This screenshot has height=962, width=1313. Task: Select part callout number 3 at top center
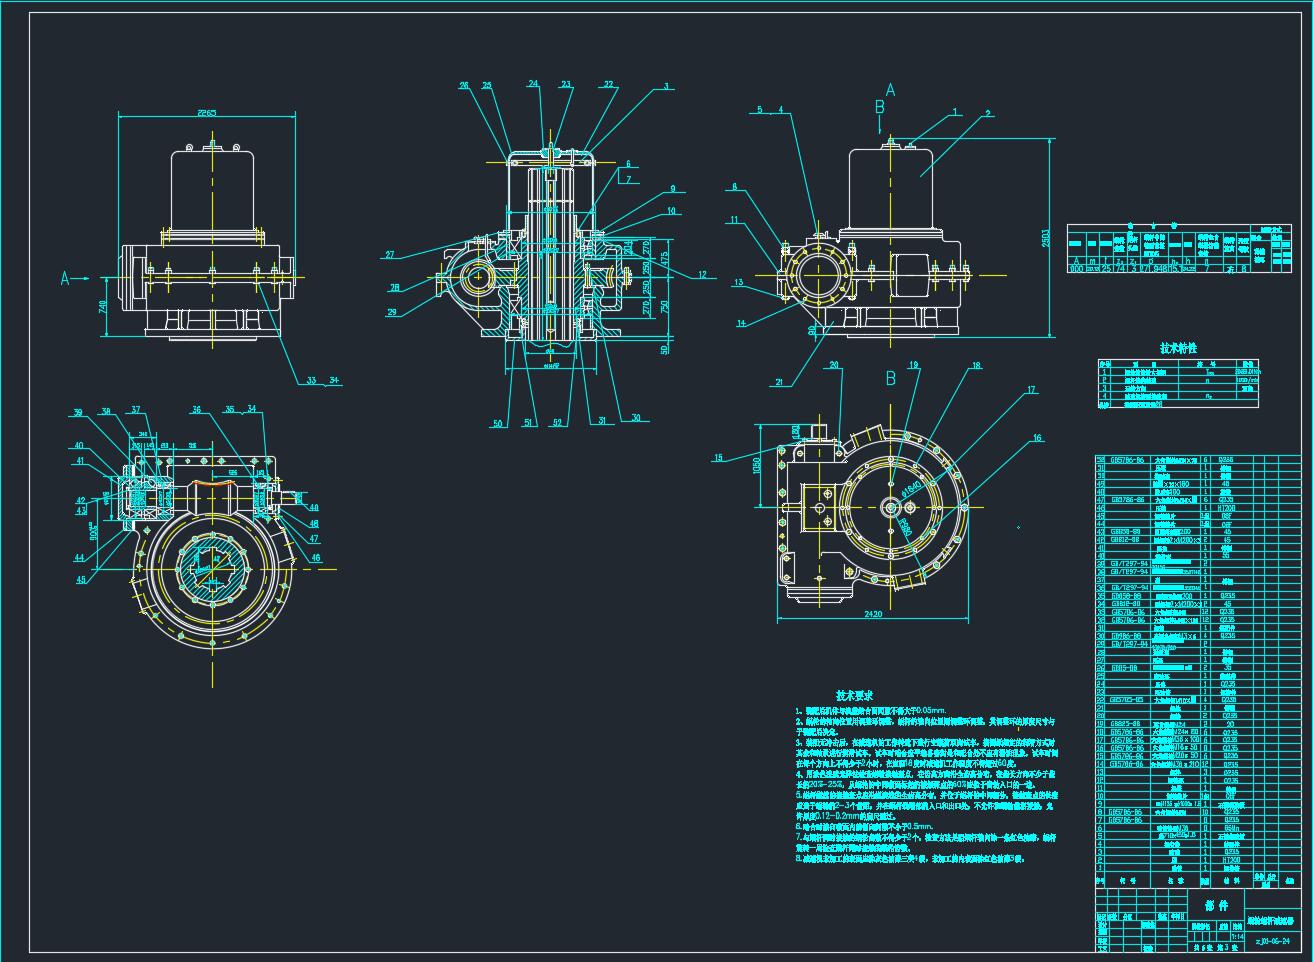(x=666, y=87)
